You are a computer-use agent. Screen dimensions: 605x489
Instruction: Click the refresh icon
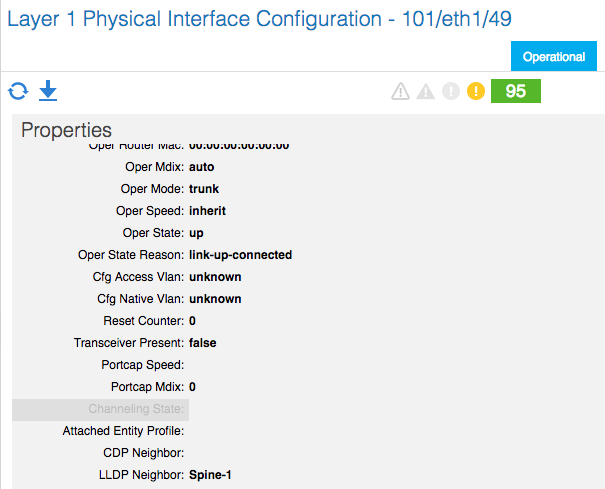coord(18,91)
